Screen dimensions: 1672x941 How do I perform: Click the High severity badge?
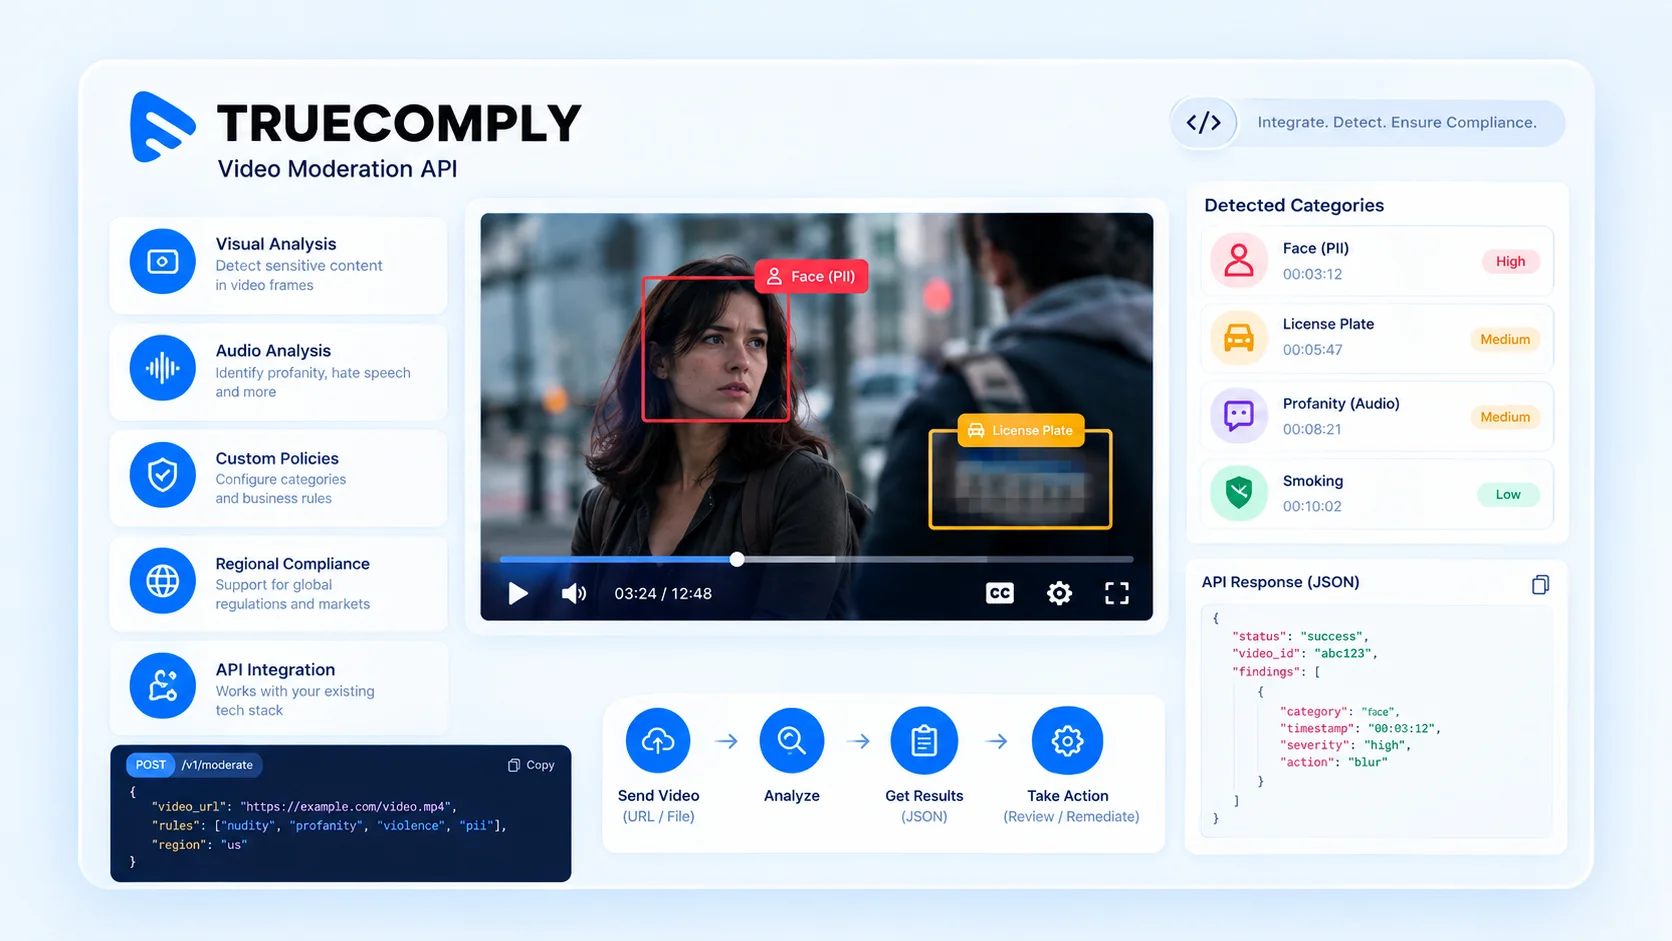click(1510, 261)
